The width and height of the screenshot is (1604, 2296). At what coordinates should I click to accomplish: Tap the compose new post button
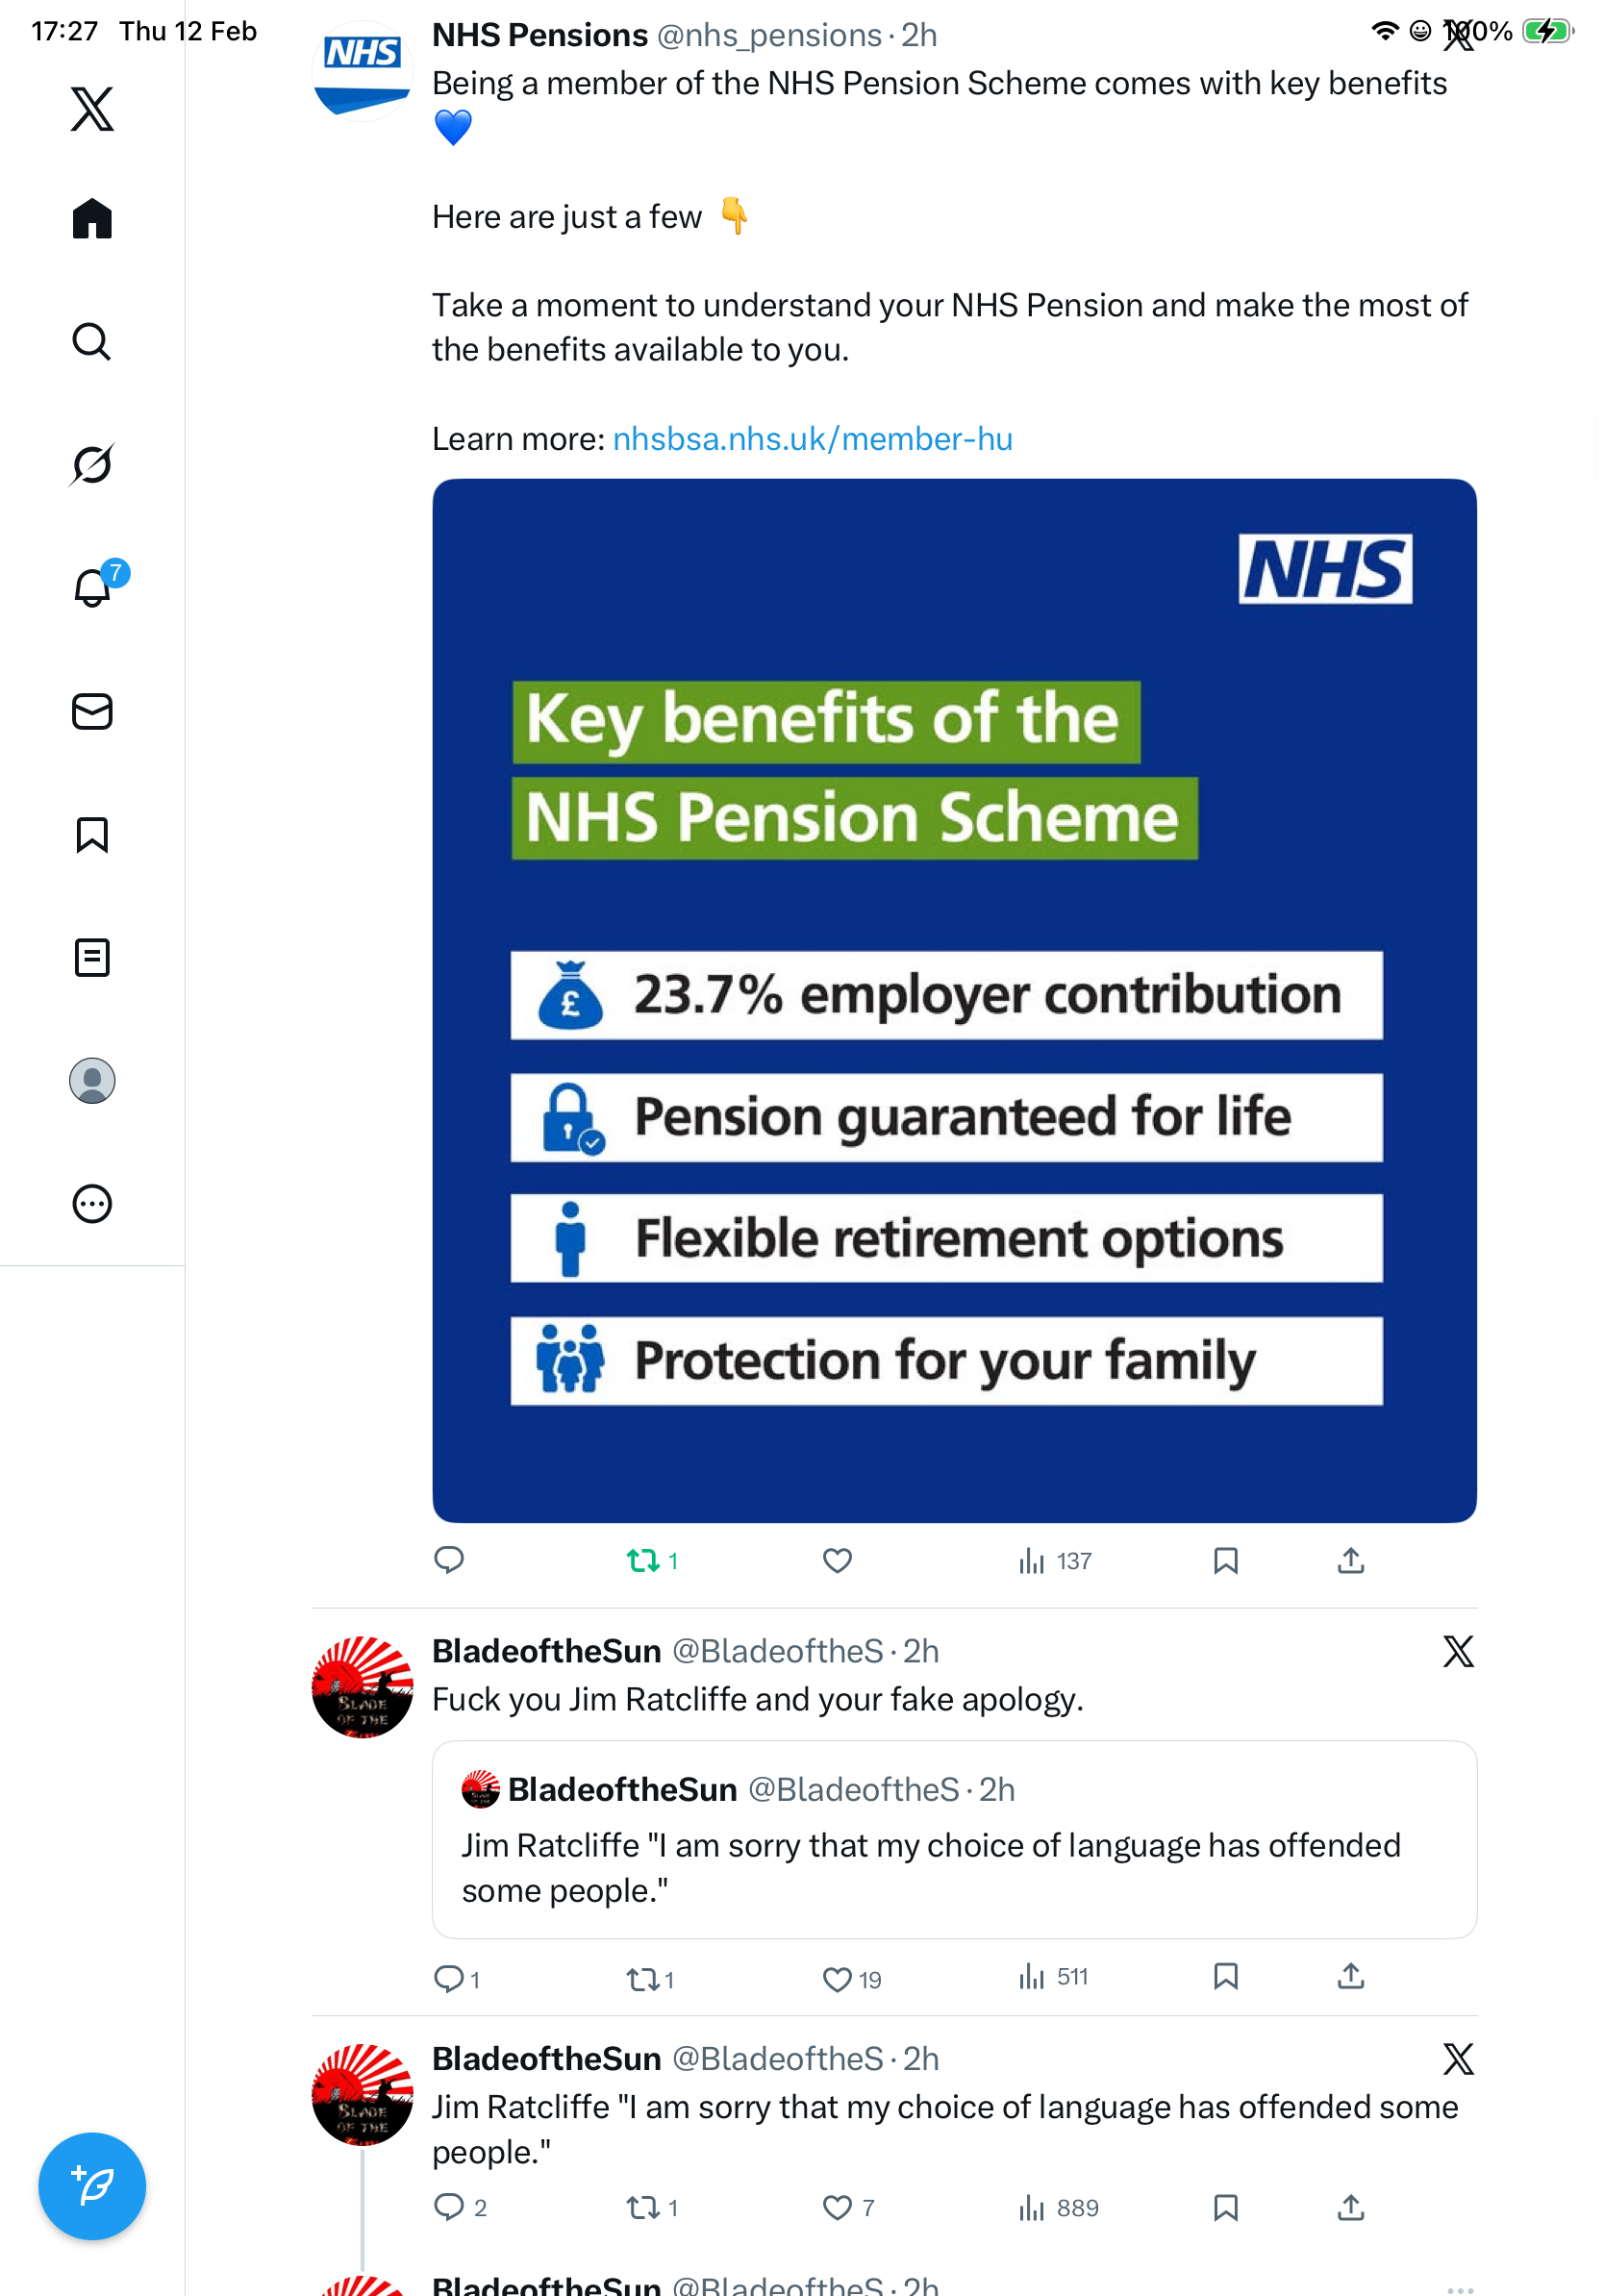(x=92, y=2185)
